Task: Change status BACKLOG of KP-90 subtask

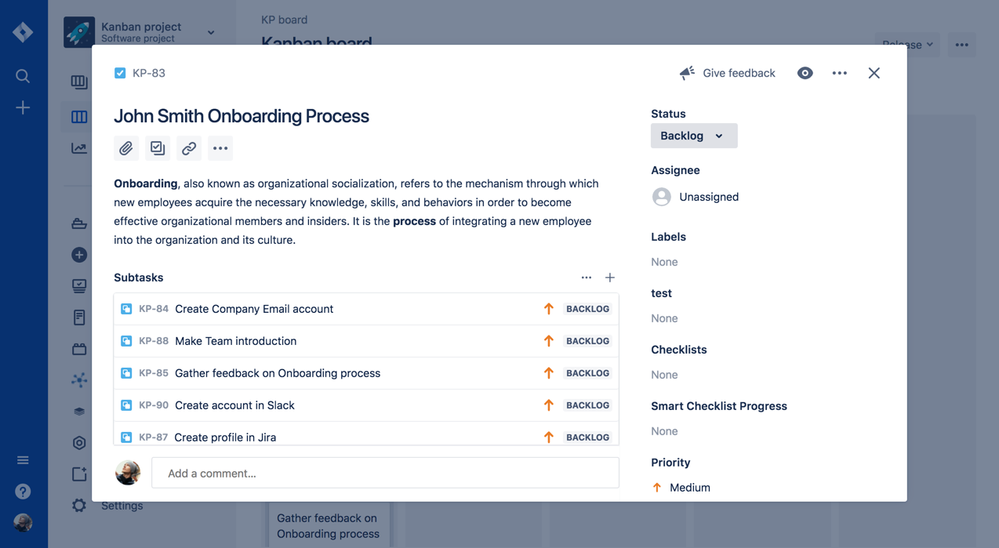Action: click(587, 405)
